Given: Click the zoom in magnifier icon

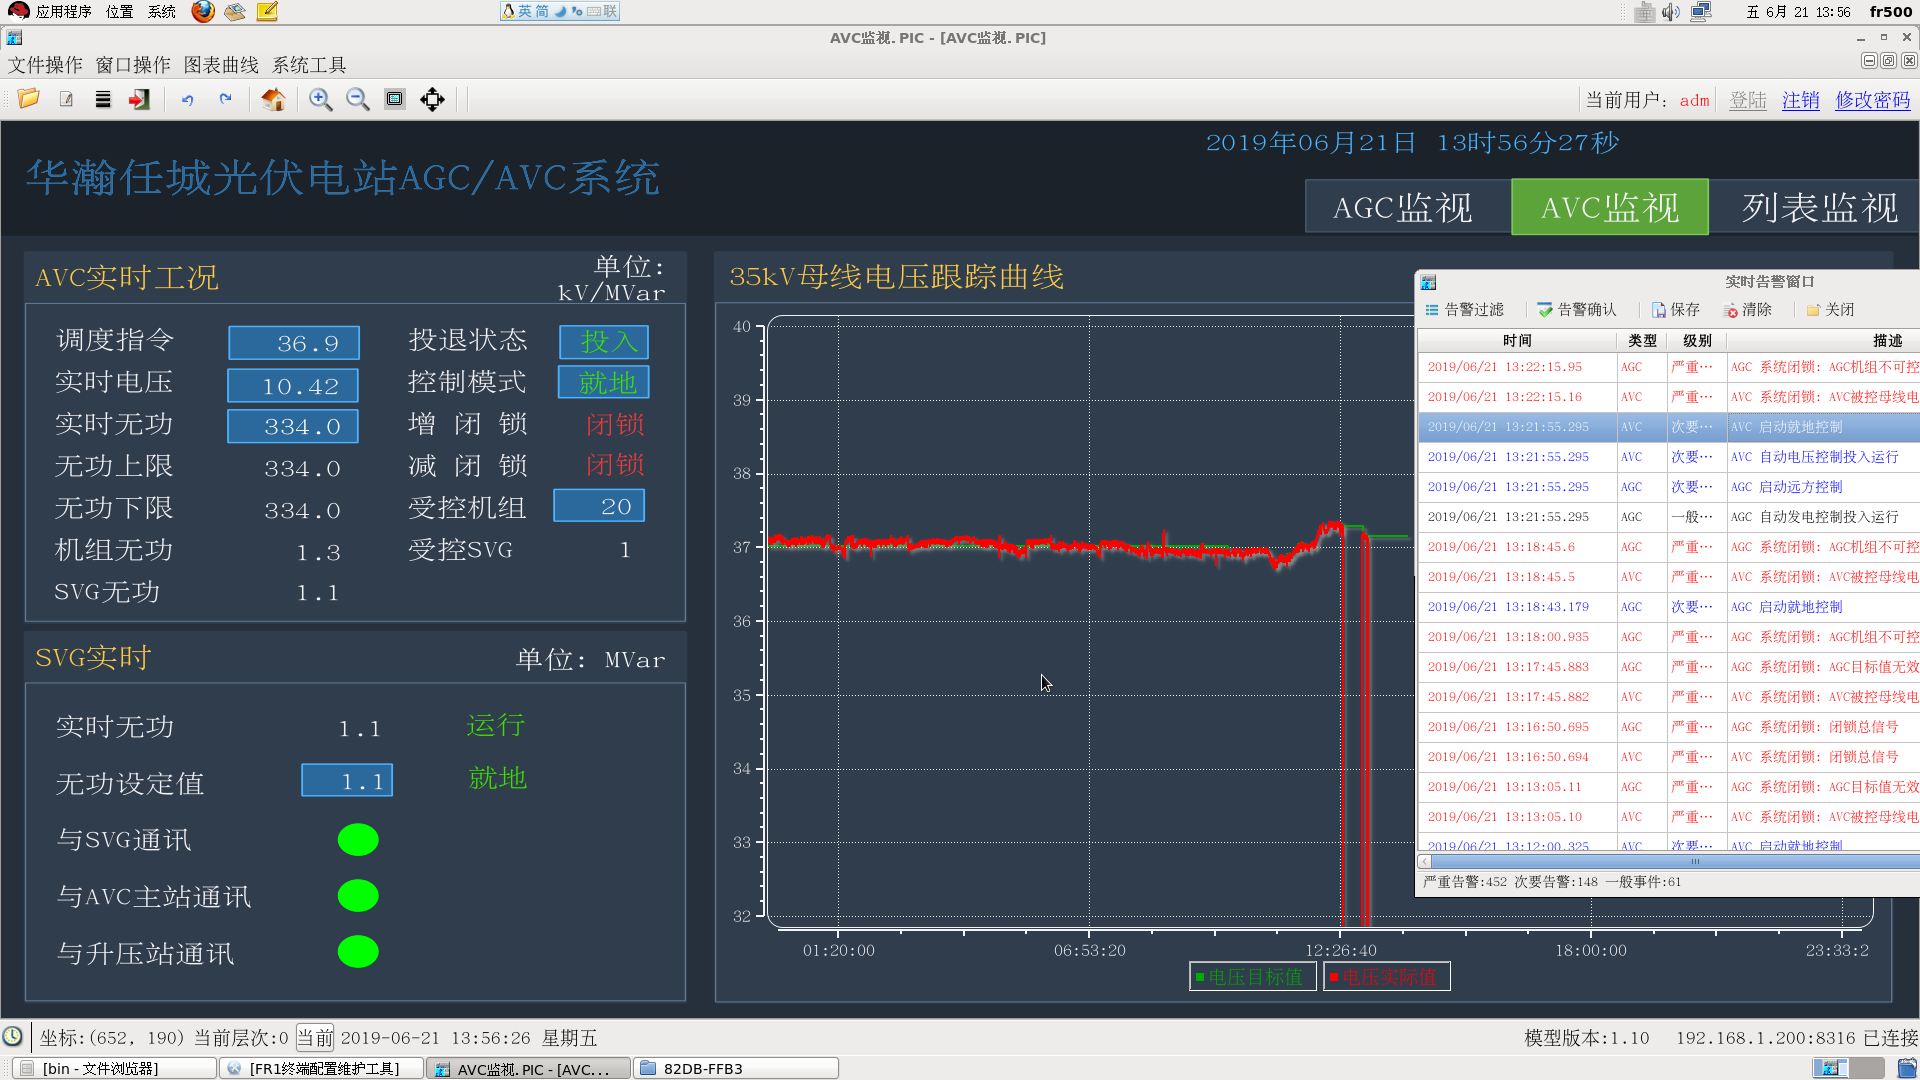Looking at the screenshot, I should pos(320,99).
